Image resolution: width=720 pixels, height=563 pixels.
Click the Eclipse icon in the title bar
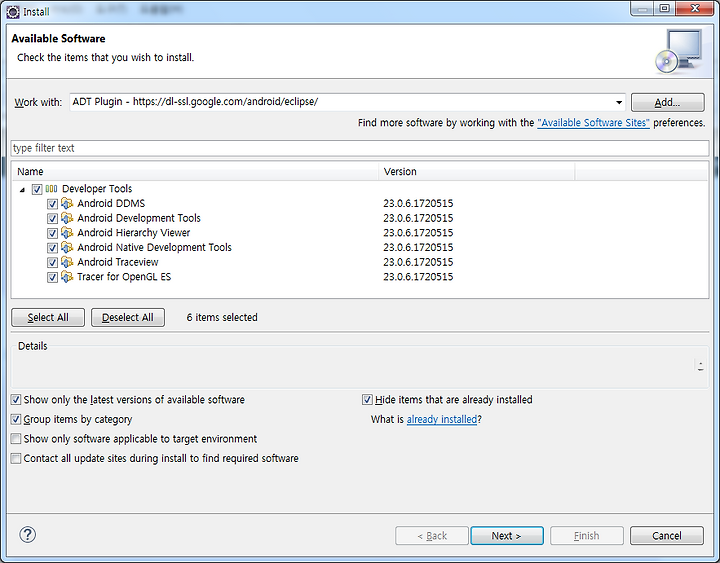click(13, 12)
